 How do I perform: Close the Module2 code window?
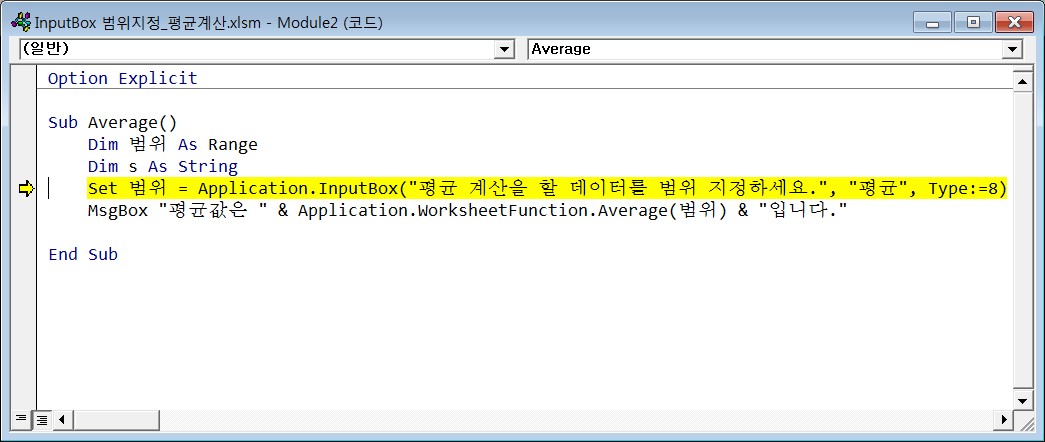1014,23
